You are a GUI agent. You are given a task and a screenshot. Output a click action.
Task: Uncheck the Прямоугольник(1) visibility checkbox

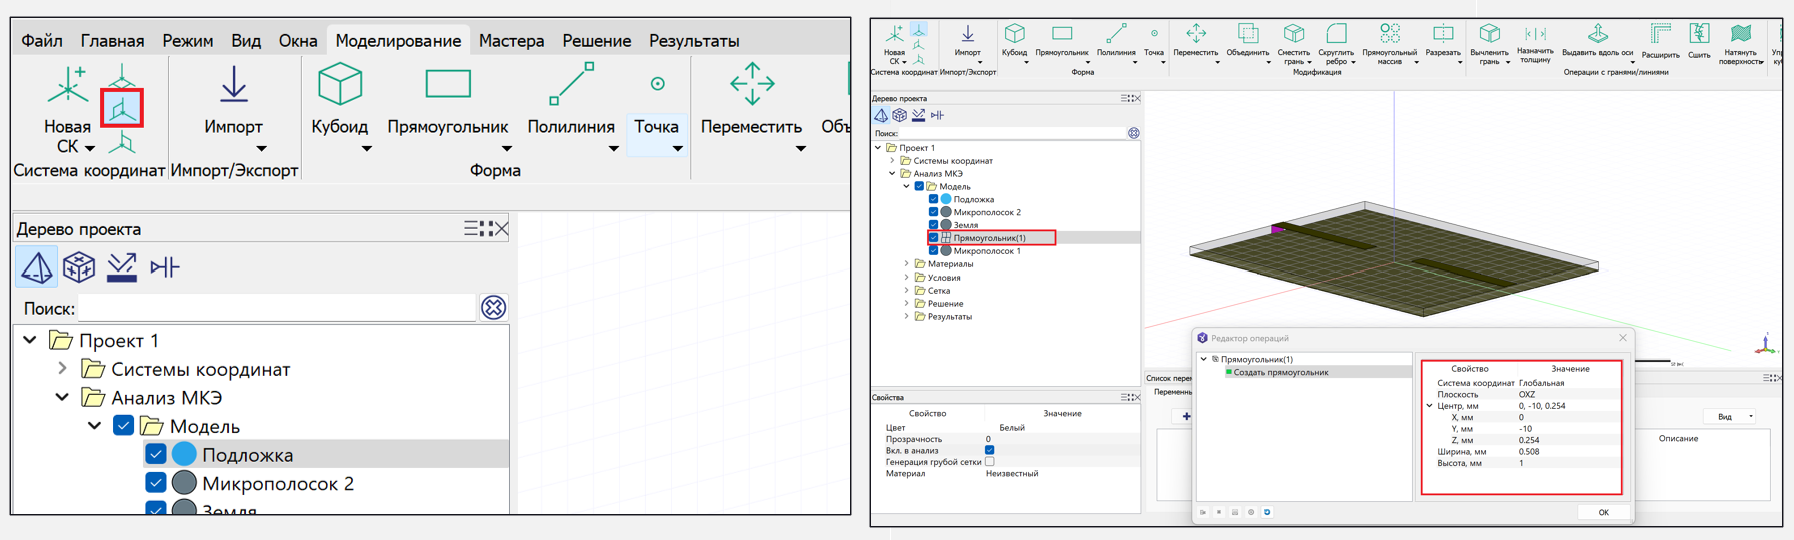933,238
